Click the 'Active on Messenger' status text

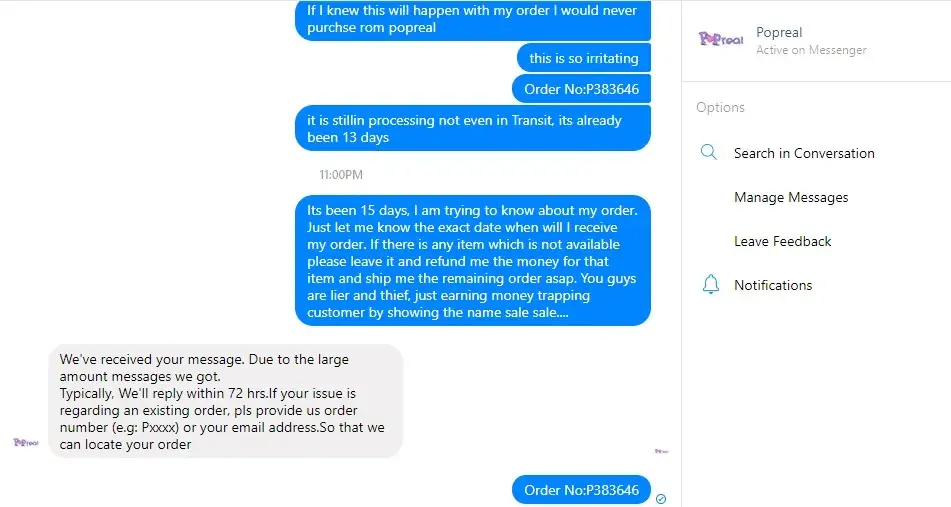pyautogui.click(x=811, y=50)
